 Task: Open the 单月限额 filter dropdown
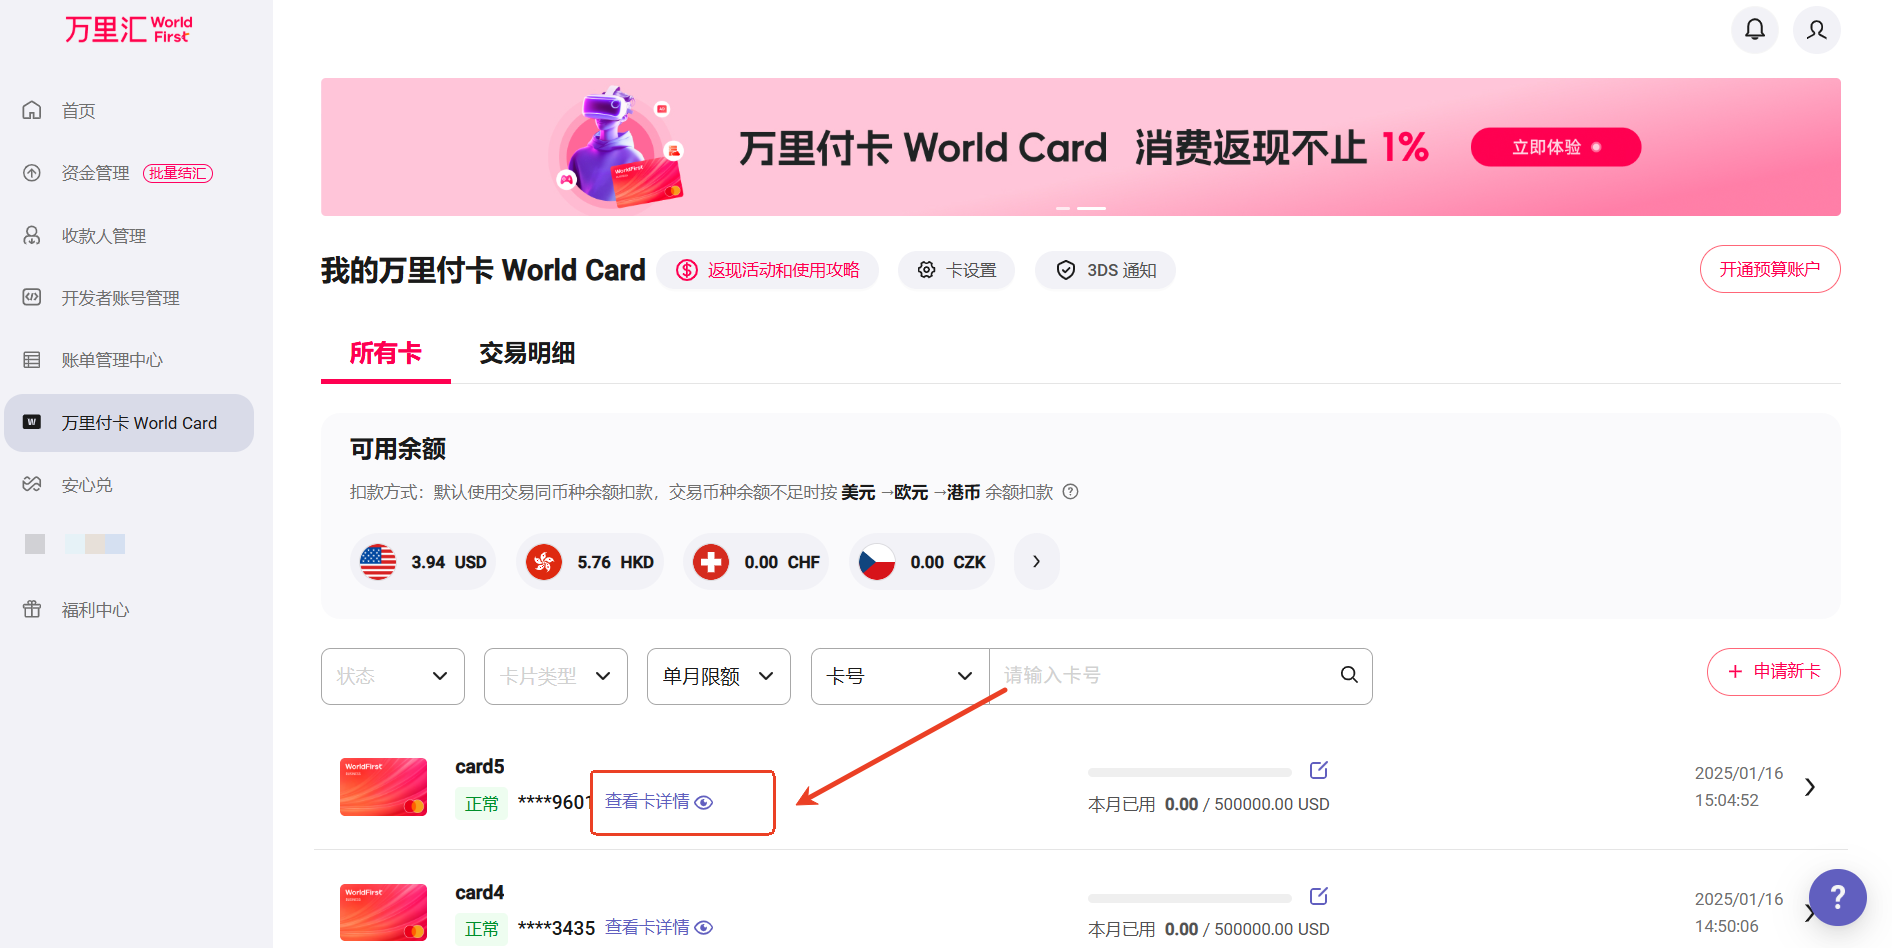[x=719, y=676]
